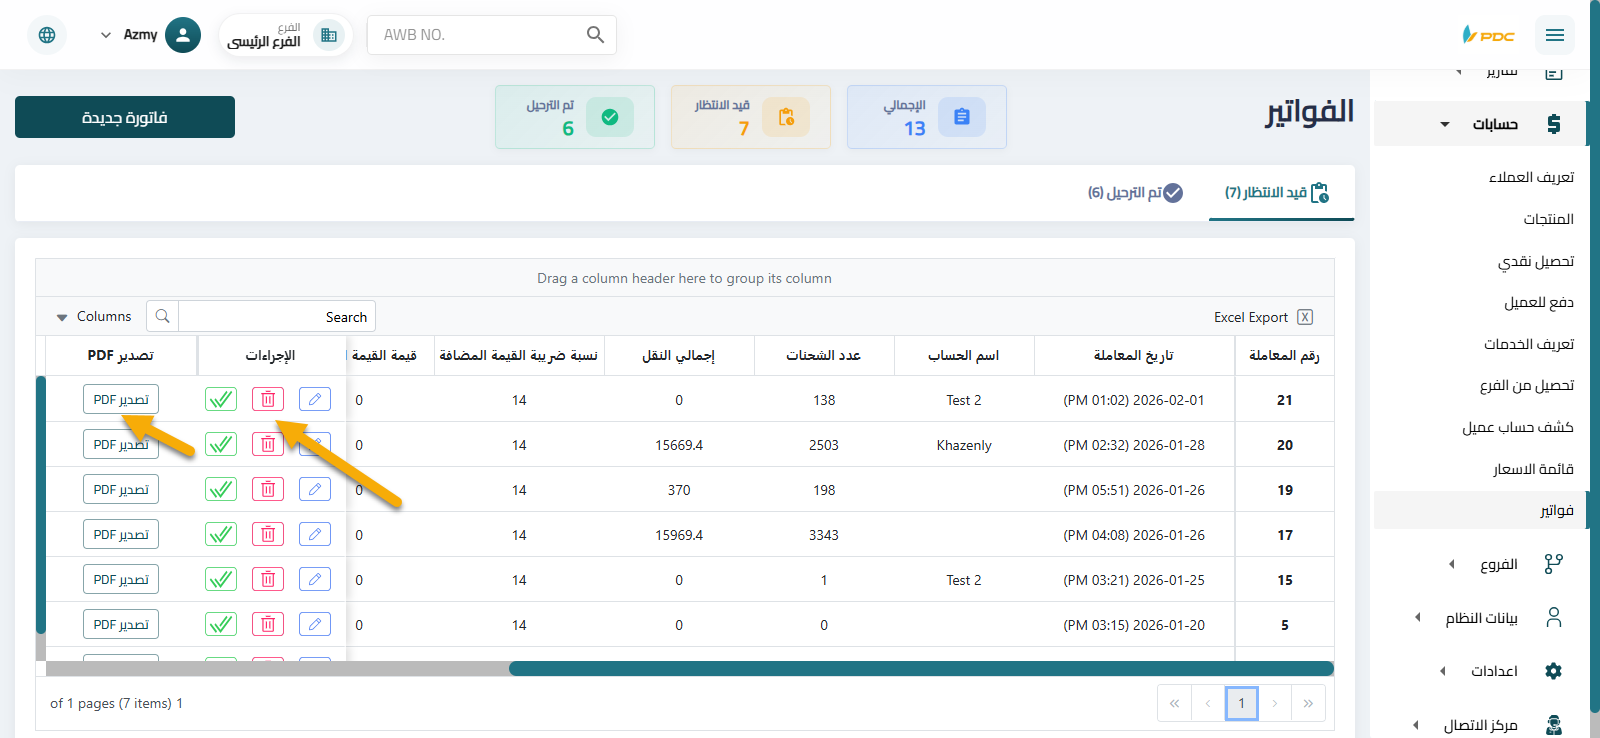1600x738 pixels.
Task: Export invoice 17 as PDF
Action: point(121,534)
